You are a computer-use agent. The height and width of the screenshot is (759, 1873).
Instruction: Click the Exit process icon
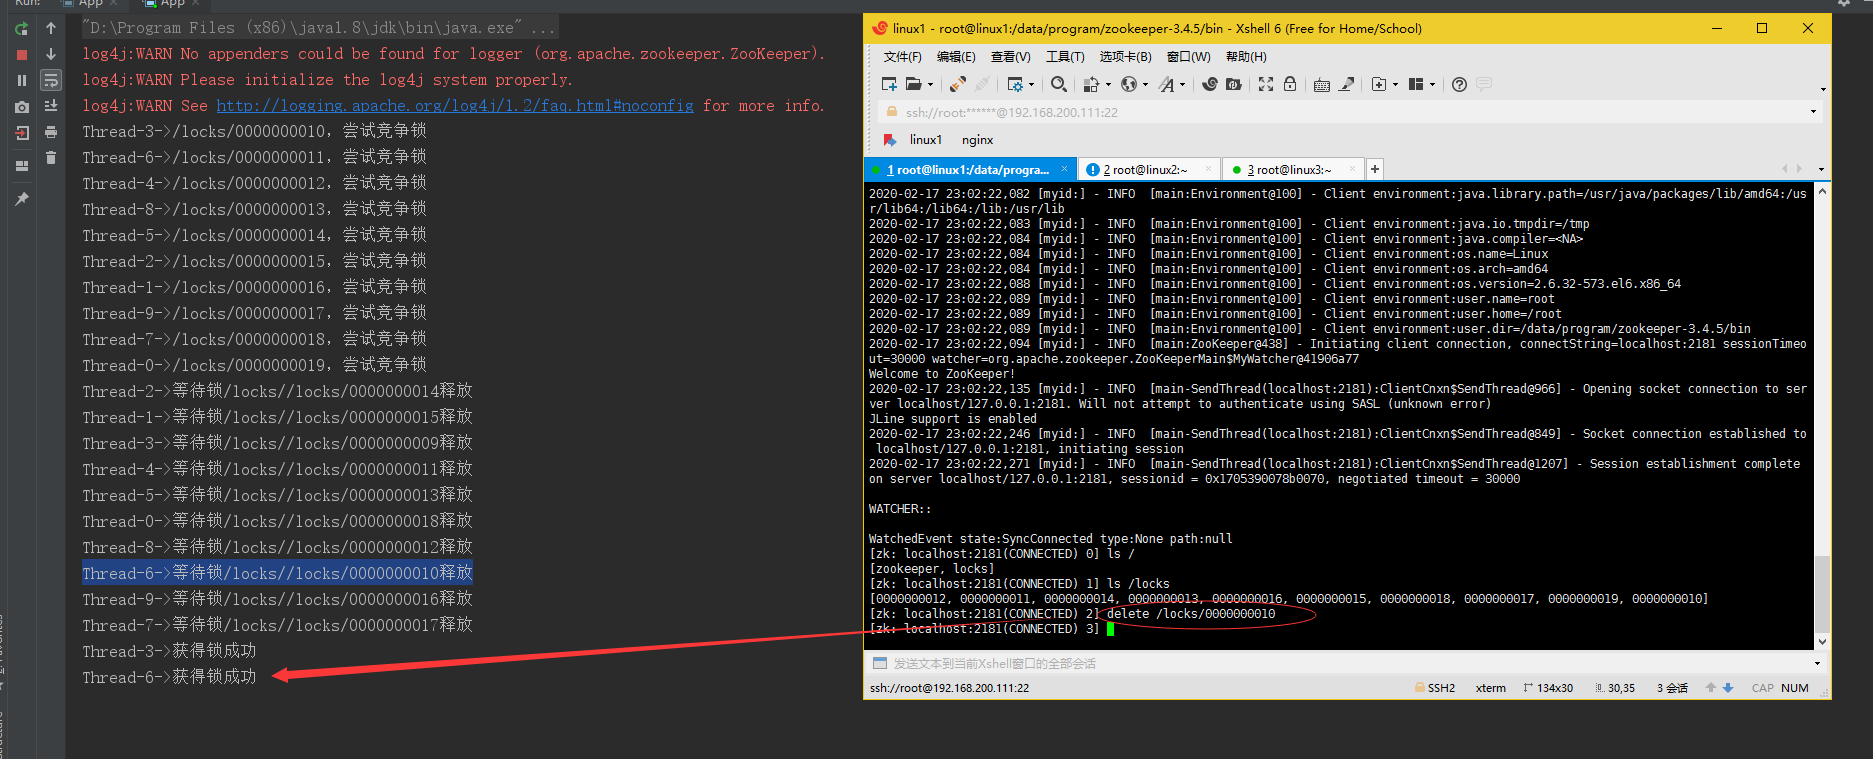(21, 132)
